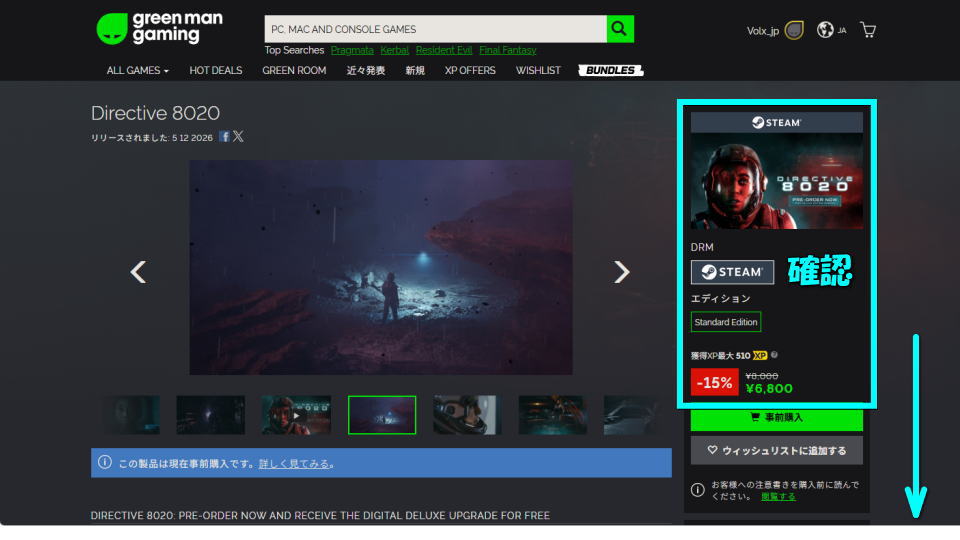Screen dimensions: 960x540
Task: Open the Resident Evil top search link
Action: [443, 50]
